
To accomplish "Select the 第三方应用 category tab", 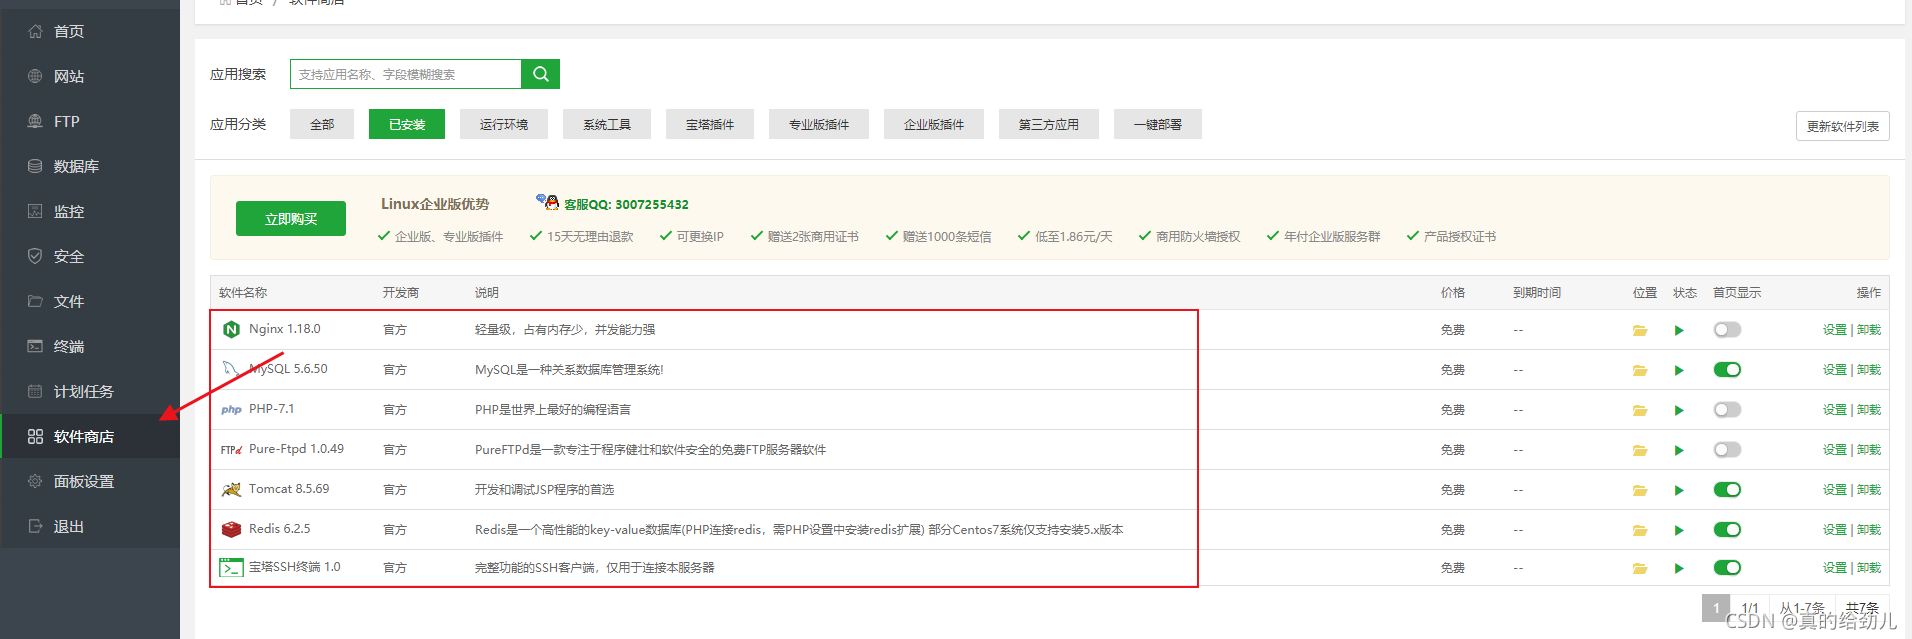I will 1049,124.
